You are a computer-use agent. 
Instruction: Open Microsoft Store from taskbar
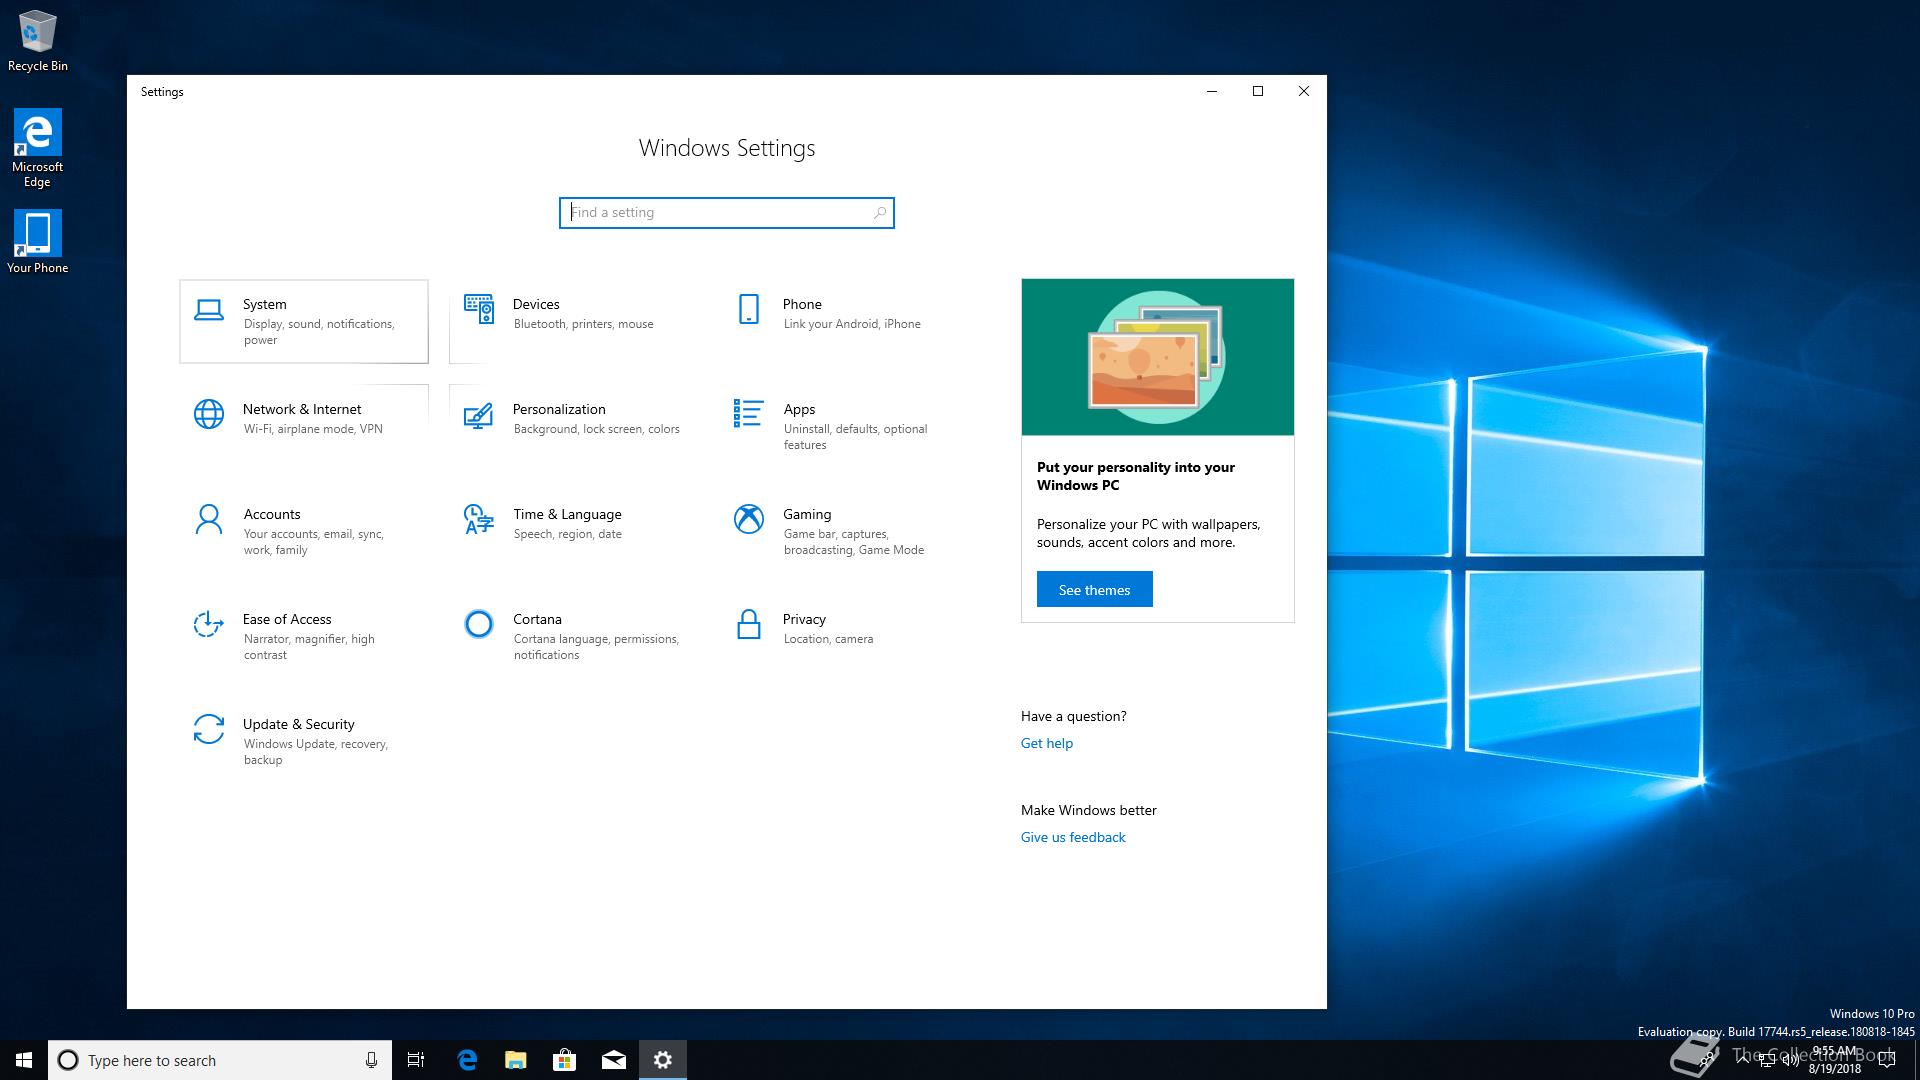[x=565, y=1060]
